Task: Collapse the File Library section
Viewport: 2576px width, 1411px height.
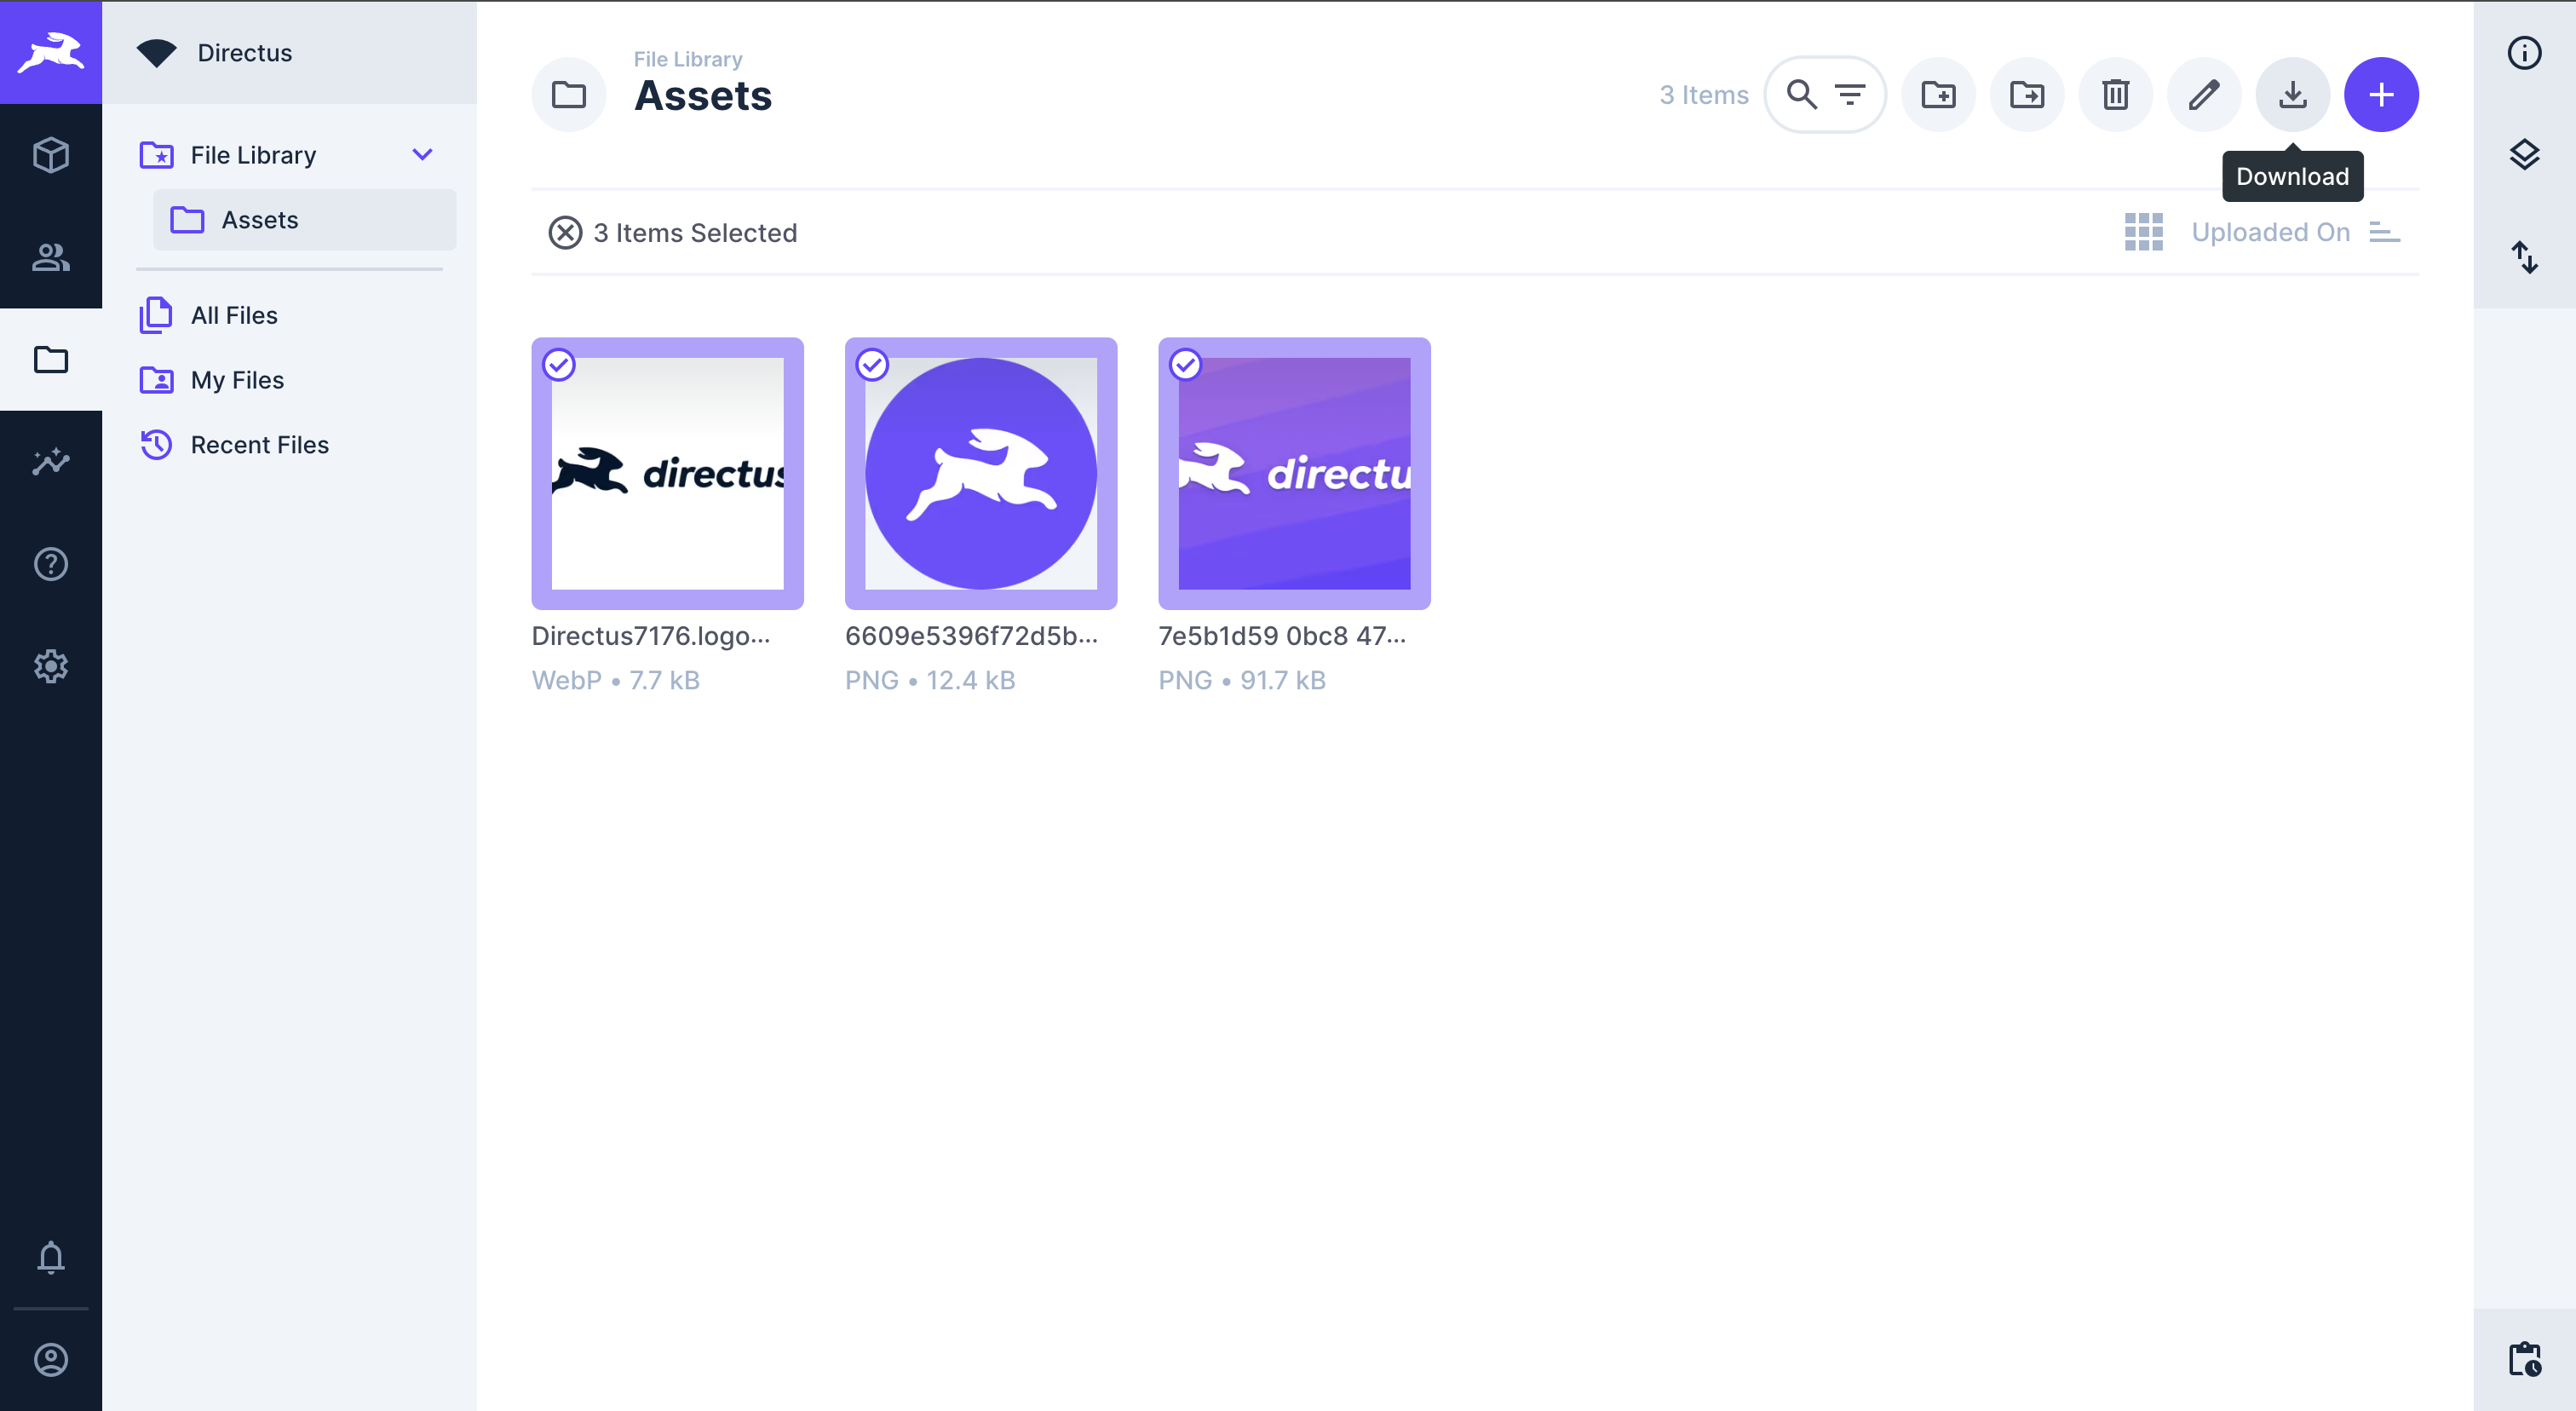Action: click(x=422, y=154)
